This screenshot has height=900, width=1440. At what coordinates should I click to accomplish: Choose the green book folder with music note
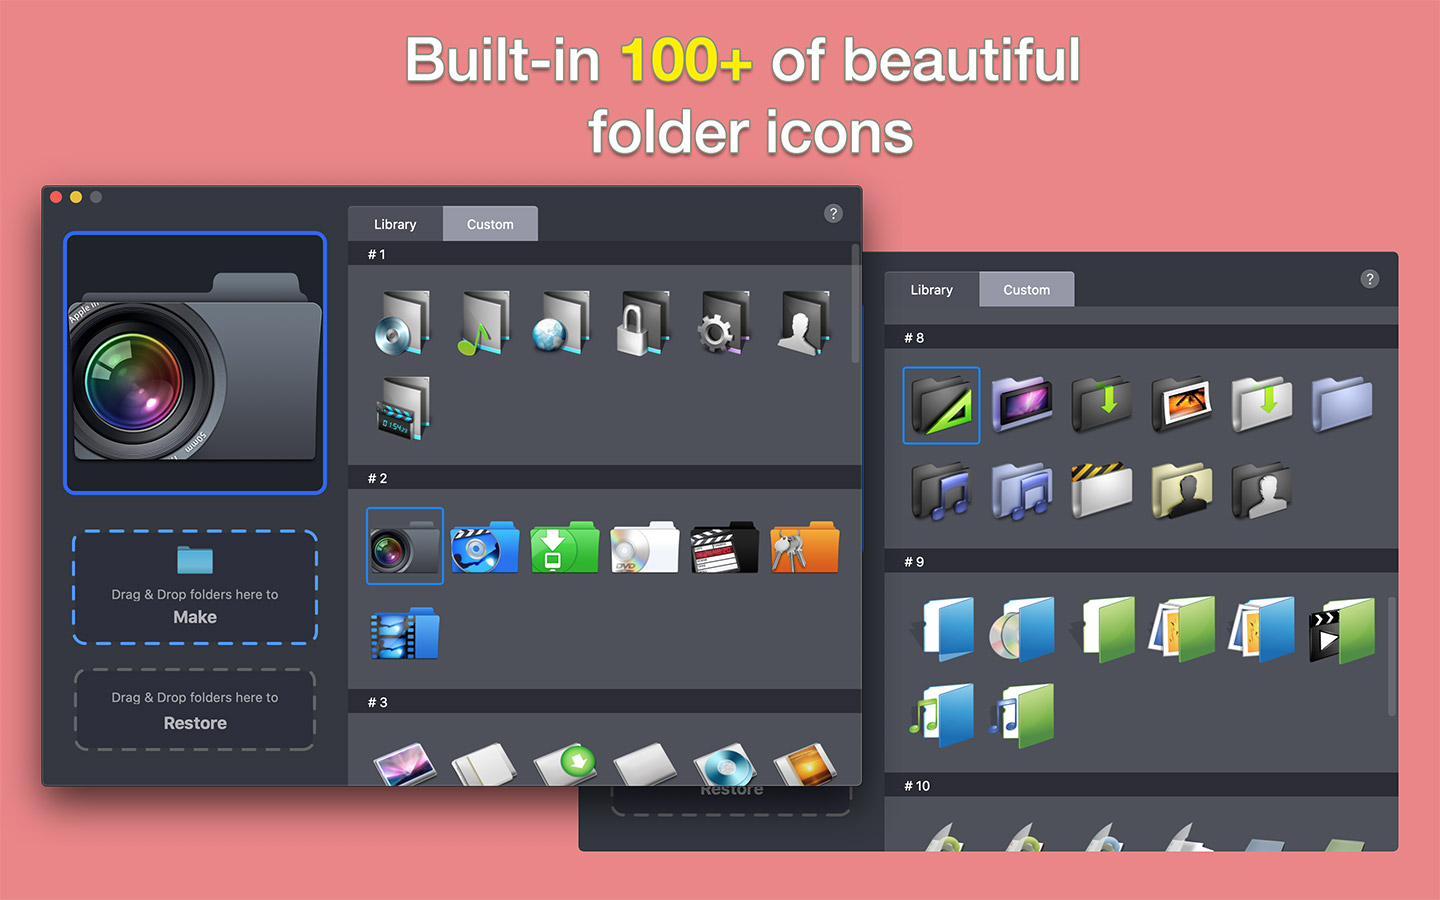1022,716
